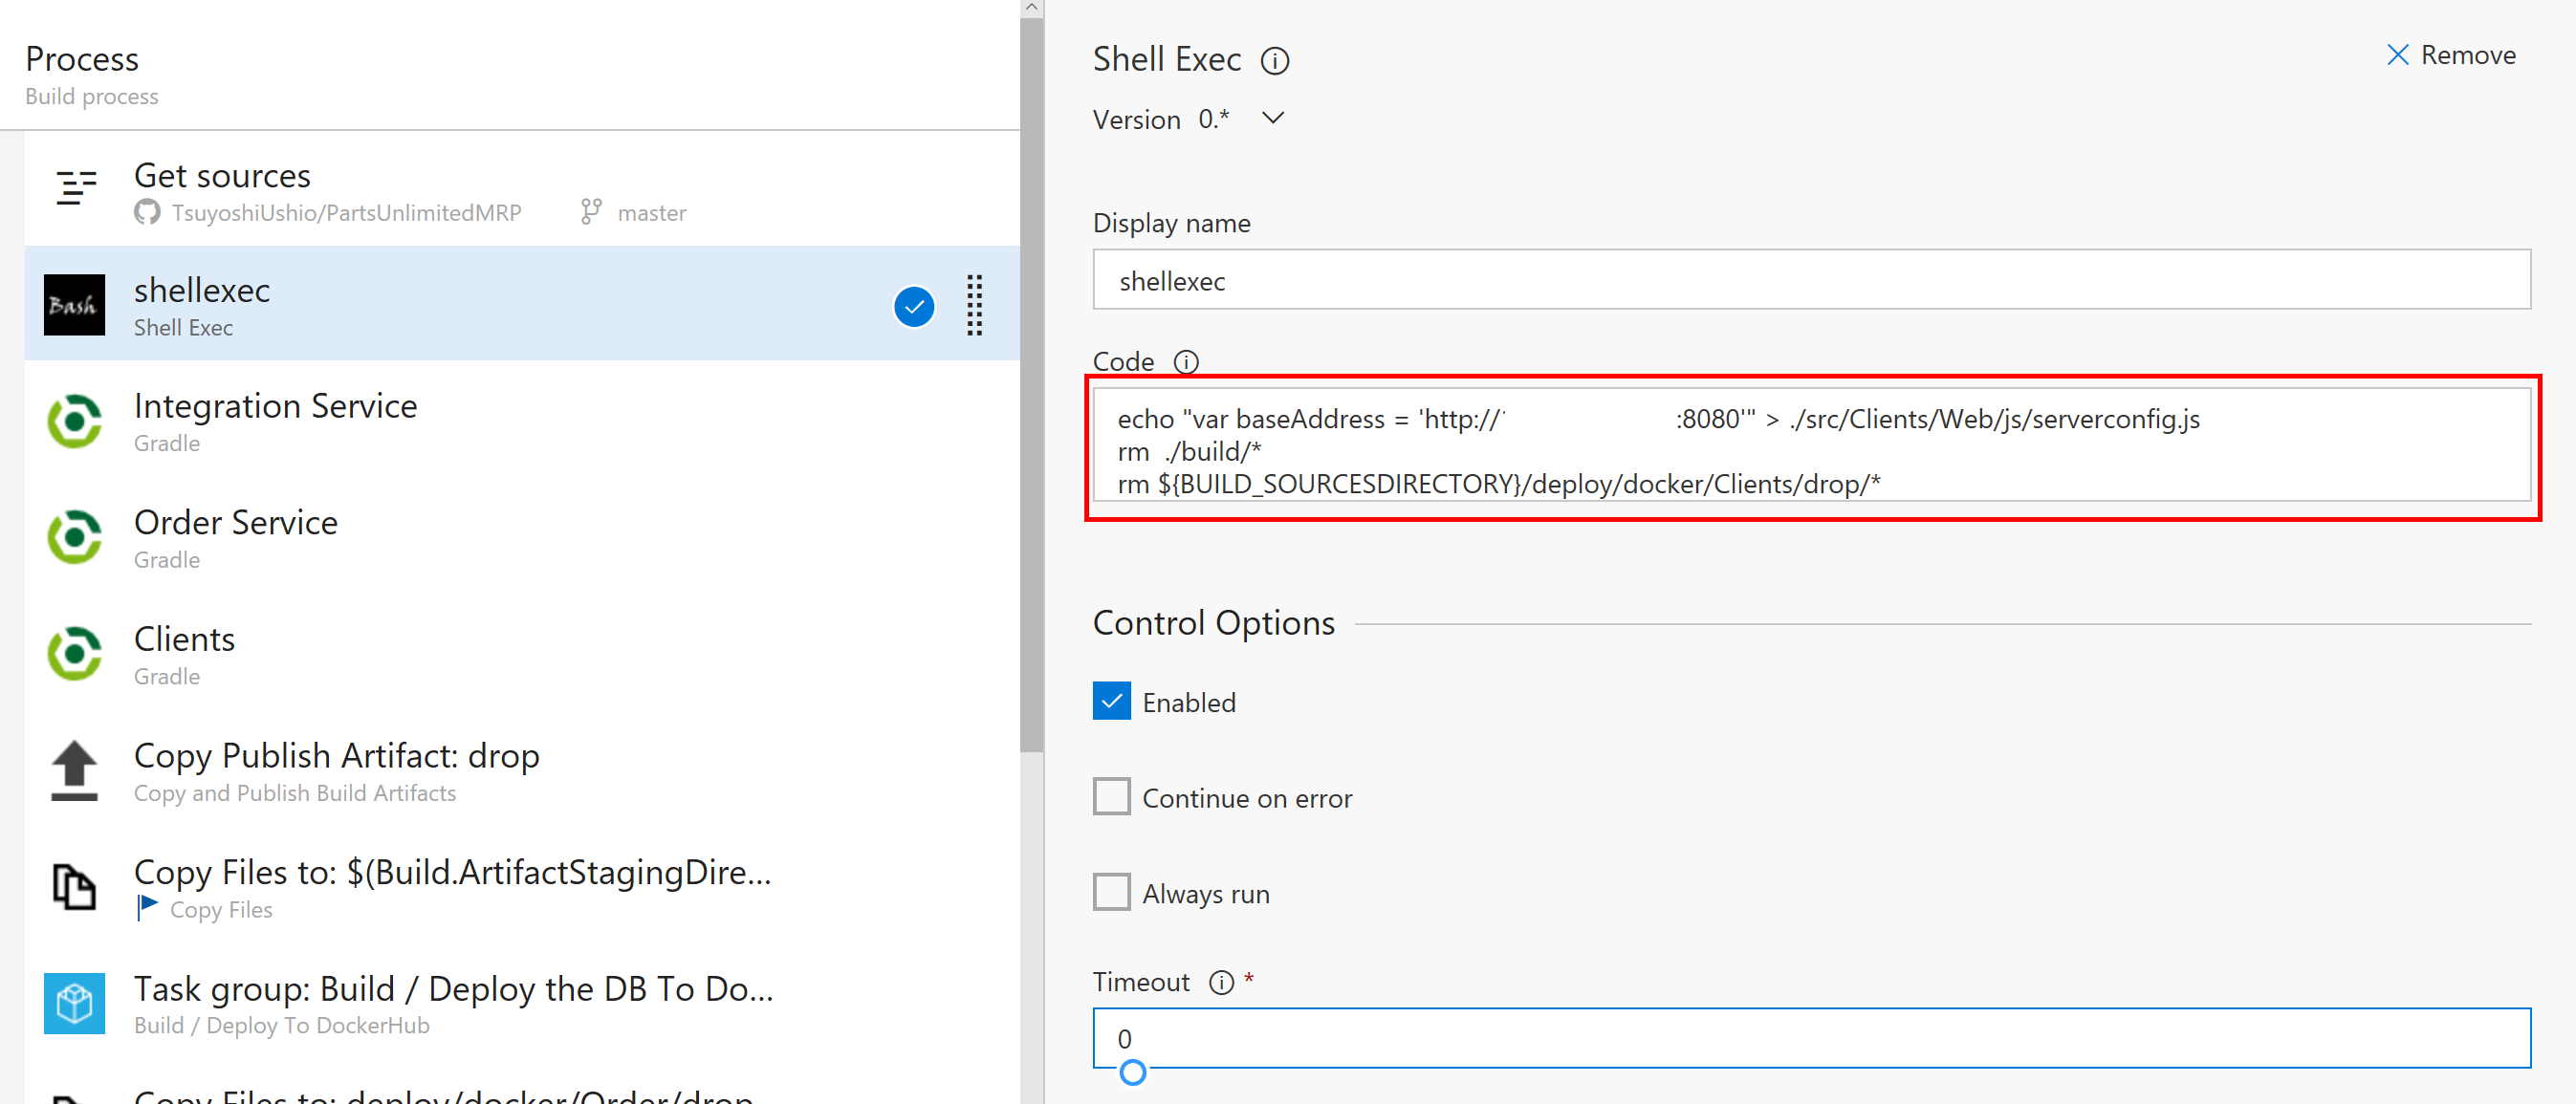Check the Always run option

[1111, 892]
